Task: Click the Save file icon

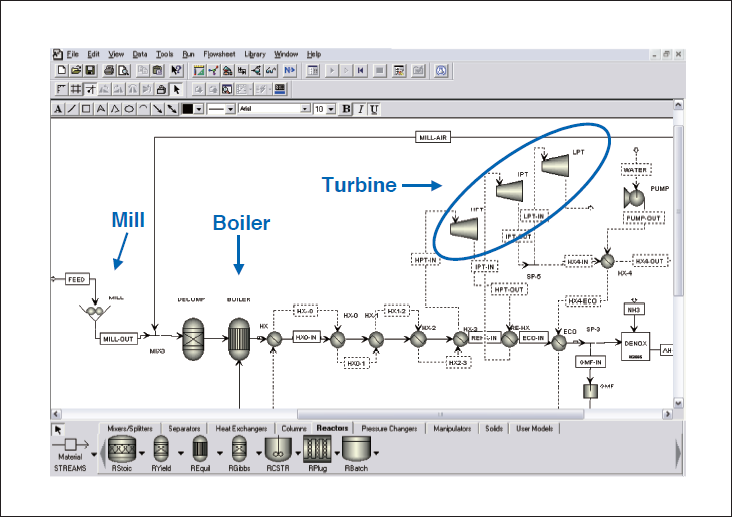Action: point(90,71)
